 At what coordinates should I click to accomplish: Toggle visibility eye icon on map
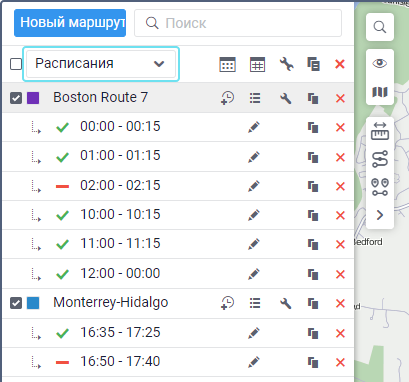[x=380, y=63]
